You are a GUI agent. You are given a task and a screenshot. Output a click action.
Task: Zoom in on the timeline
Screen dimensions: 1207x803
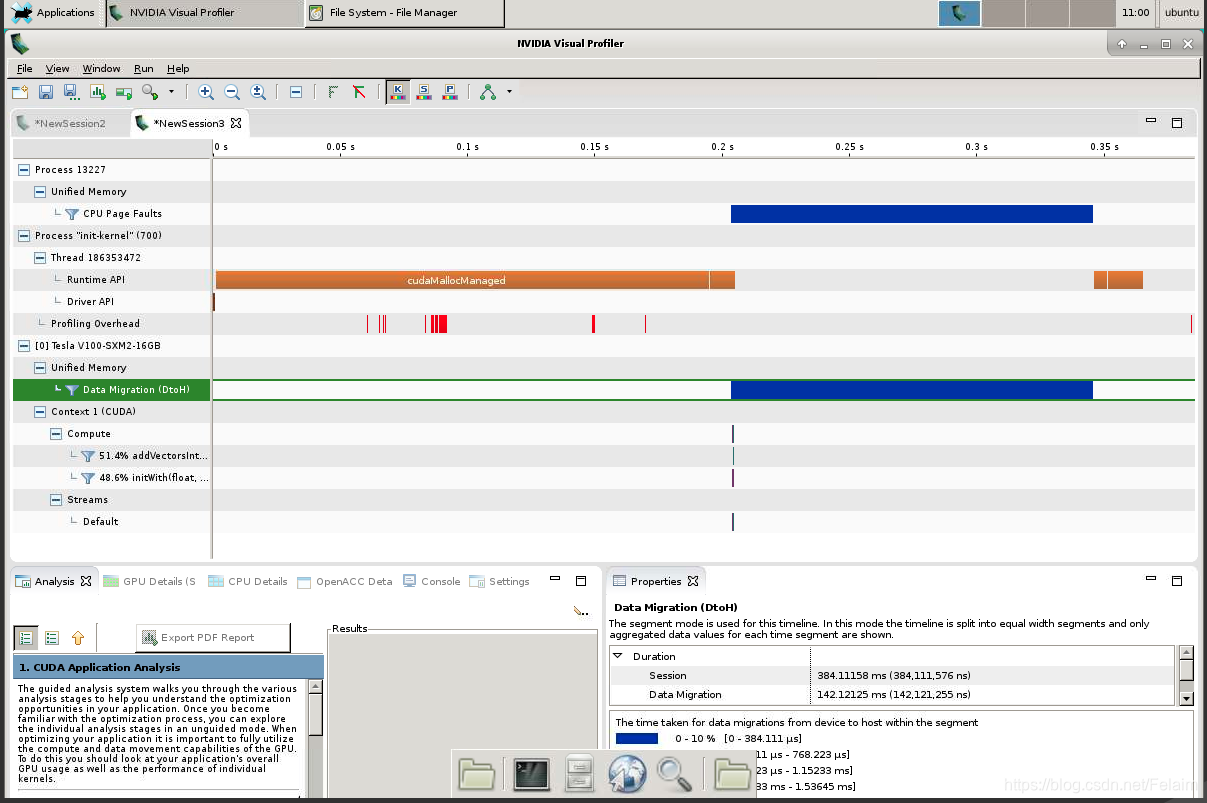tap(206, 92)
